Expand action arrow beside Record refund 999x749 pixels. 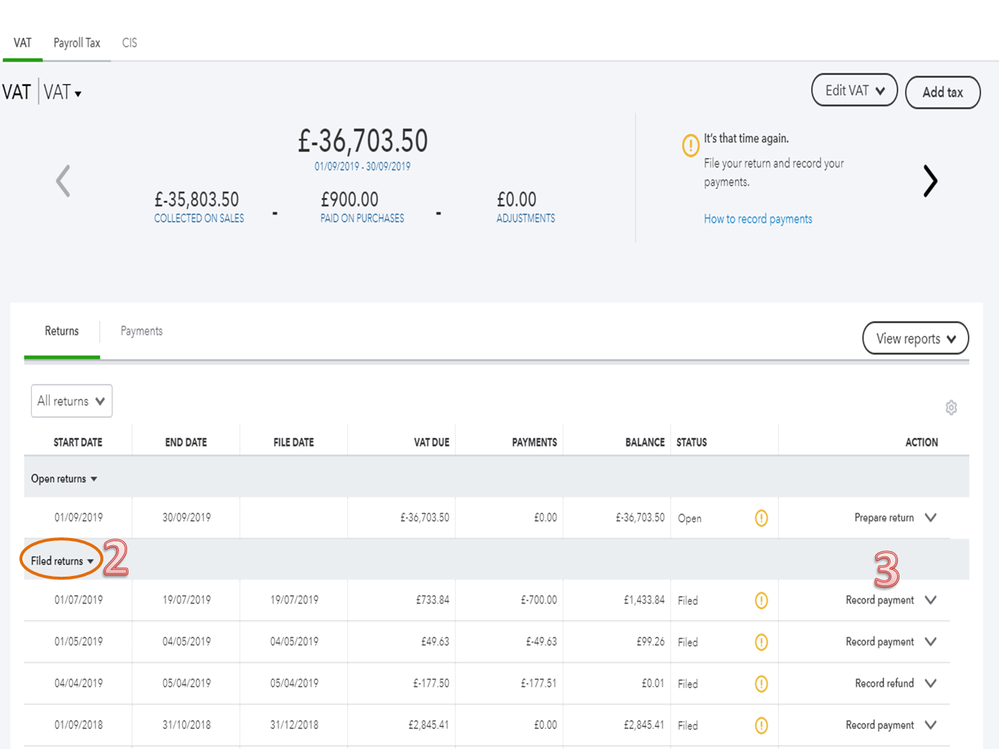[930, 683]
